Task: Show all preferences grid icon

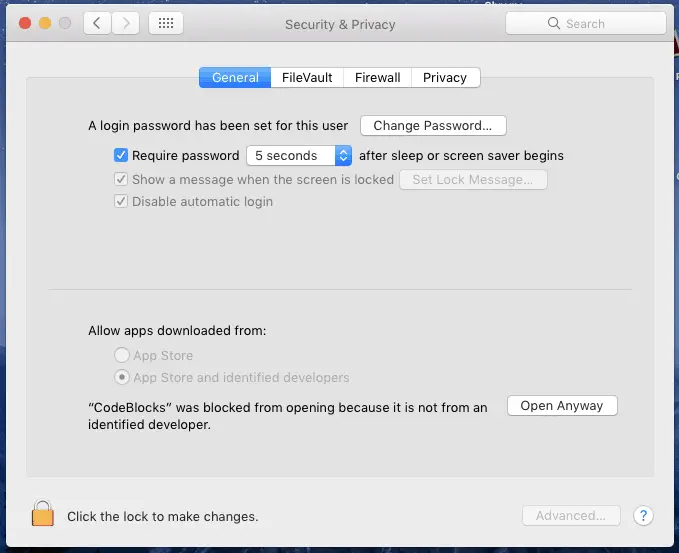Action: click(166, 23)
